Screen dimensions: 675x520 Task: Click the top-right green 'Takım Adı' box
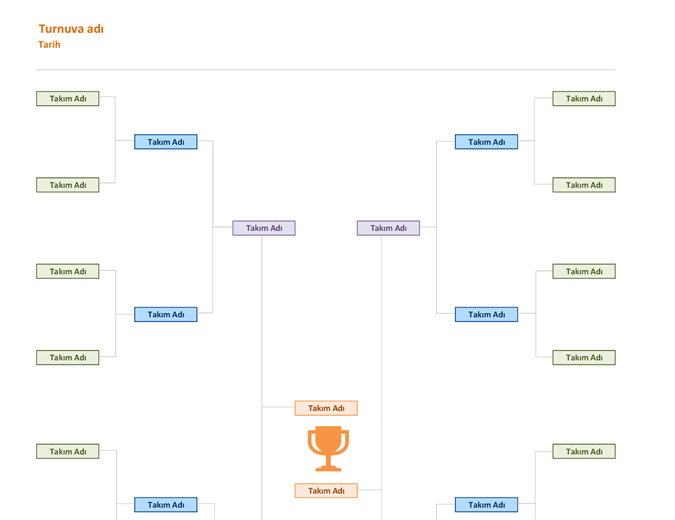pyautogui.click(x=584, y=99)
